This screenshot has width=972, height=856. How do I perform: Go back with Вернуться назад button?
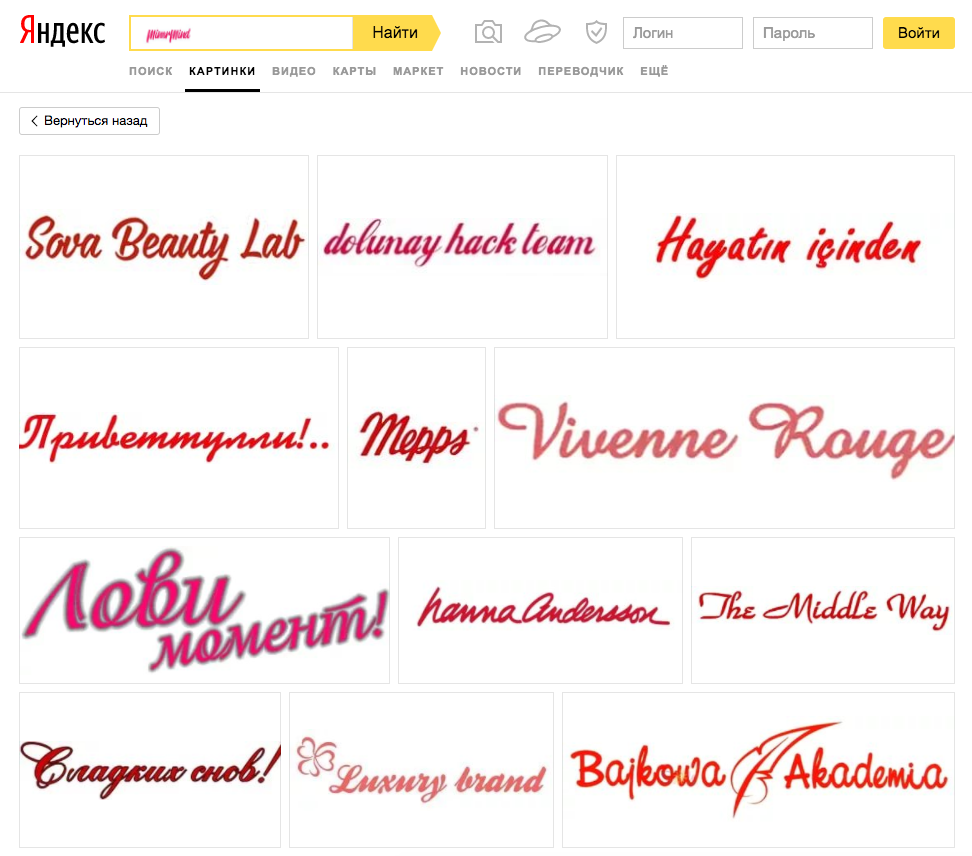click(x=89, y=121)
